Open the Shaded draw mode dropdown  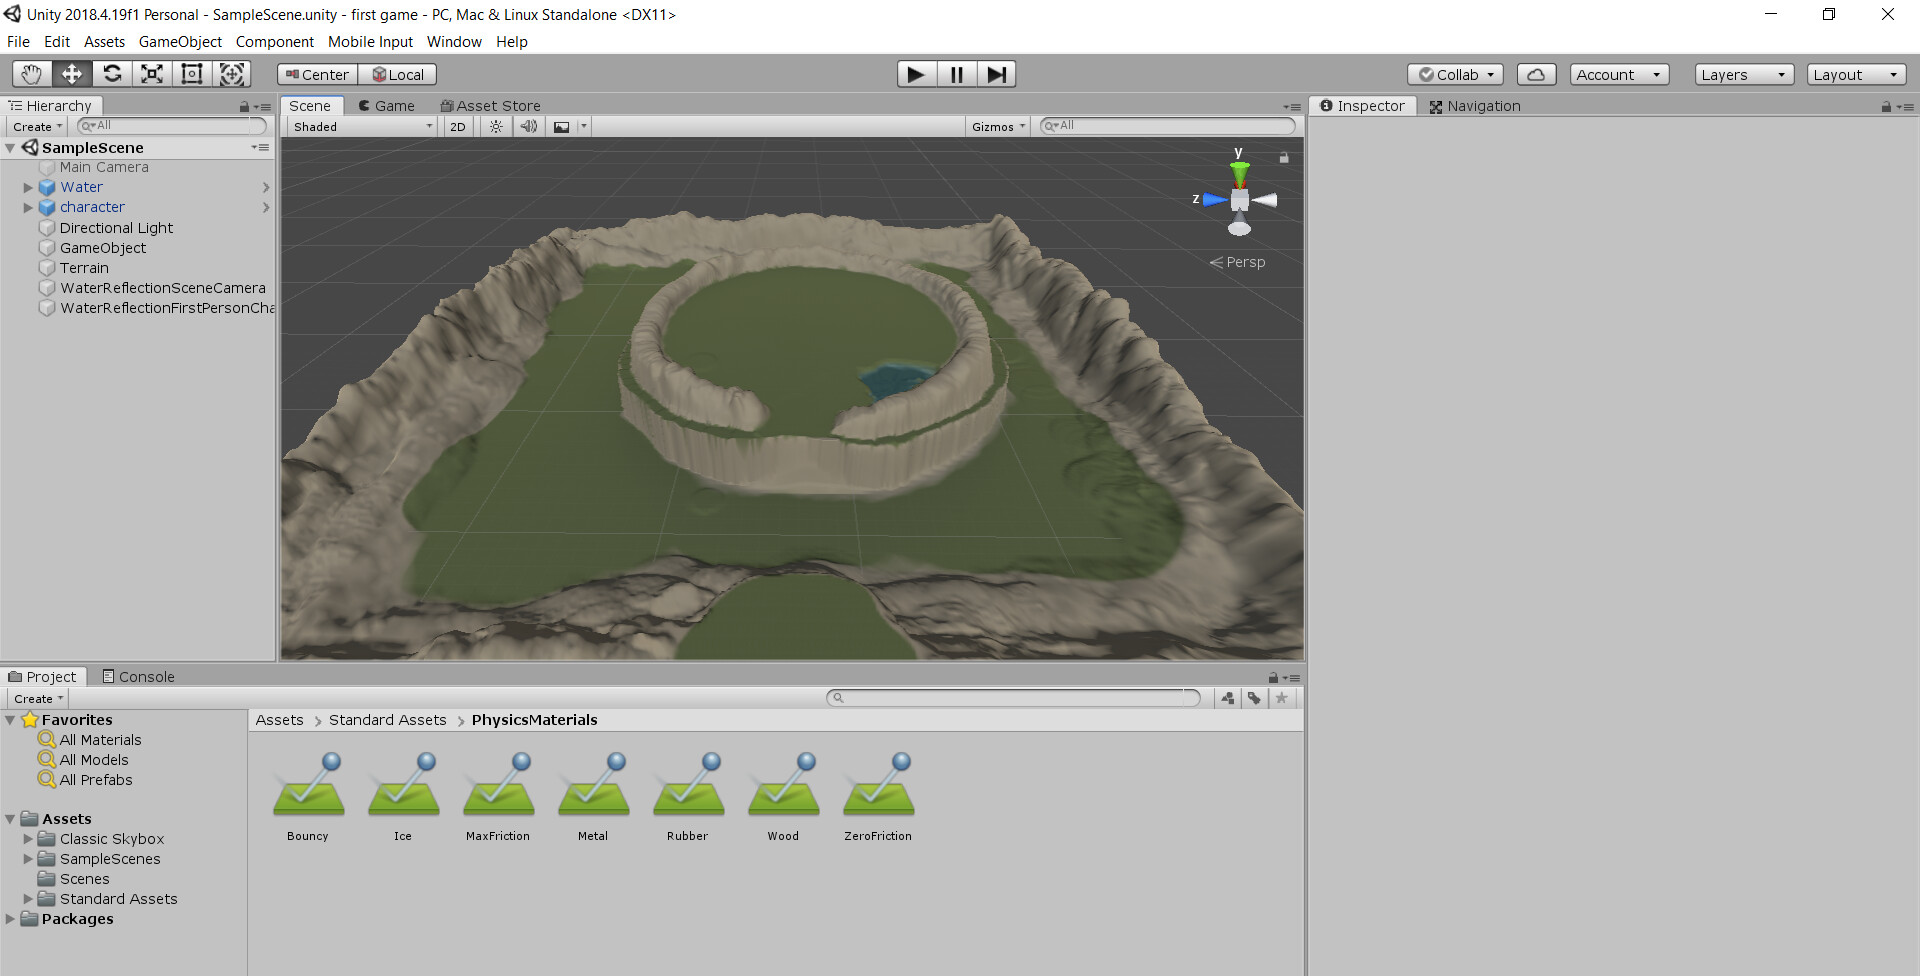pyautogui.click(x=360, y=126)
